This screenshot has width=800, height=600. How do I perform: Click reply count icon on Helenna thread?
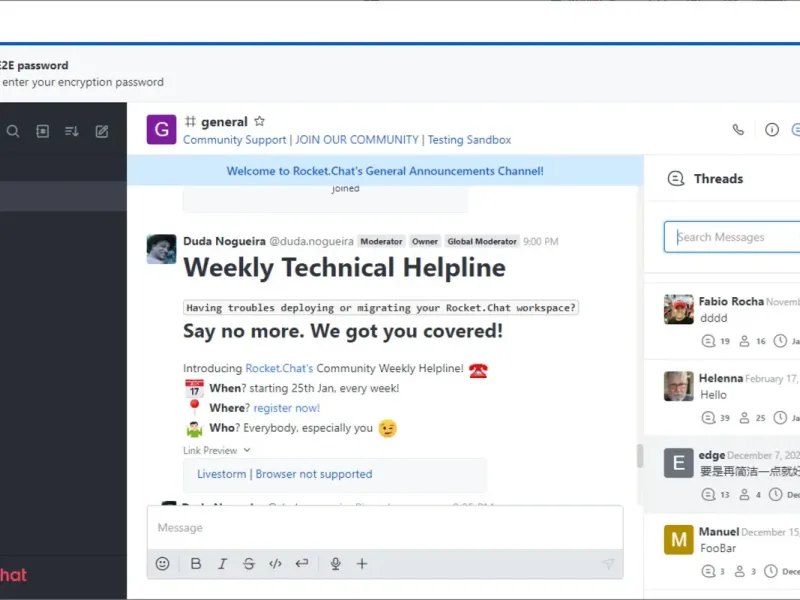click(708, 418)
